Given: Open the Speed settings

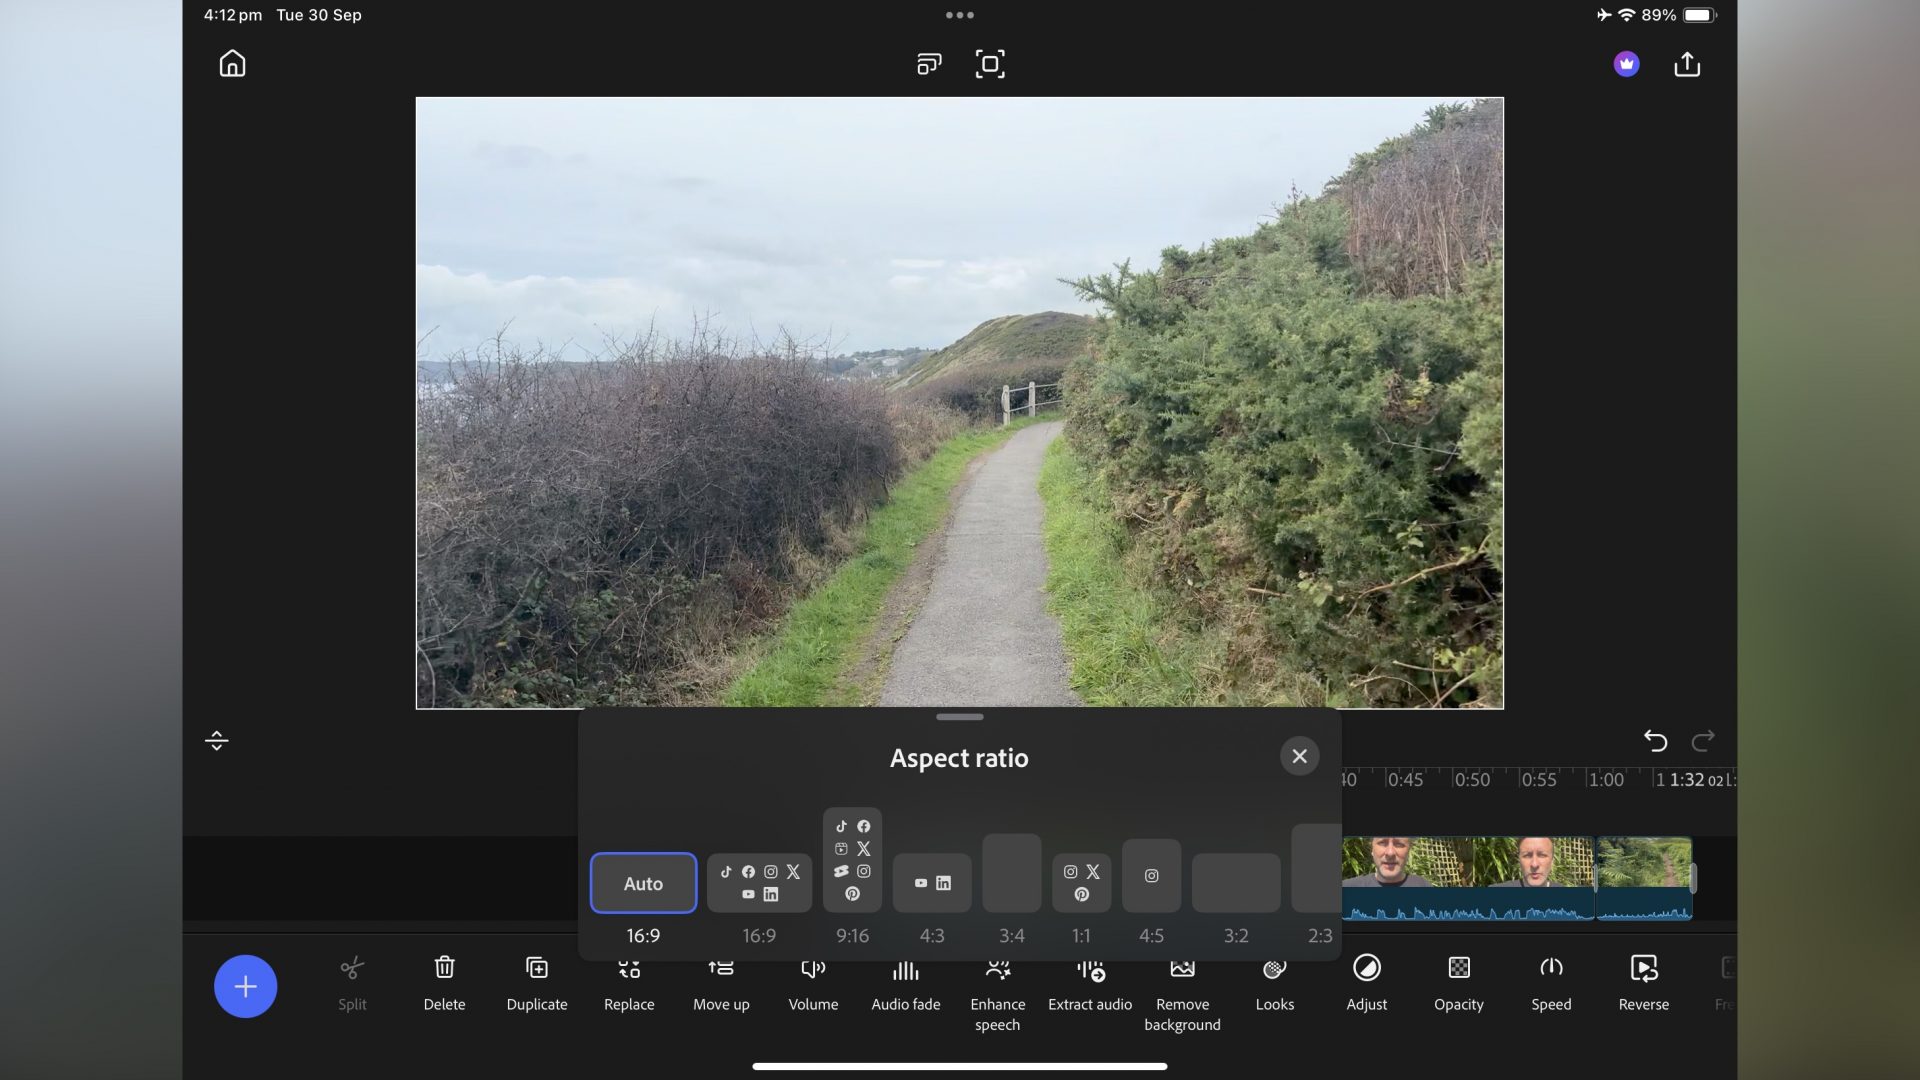Looking at the screenshot, I should tap(1551, 985).
